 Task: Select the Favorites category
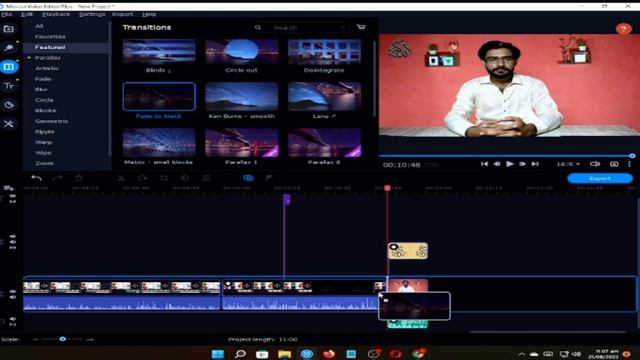[50, 37]
